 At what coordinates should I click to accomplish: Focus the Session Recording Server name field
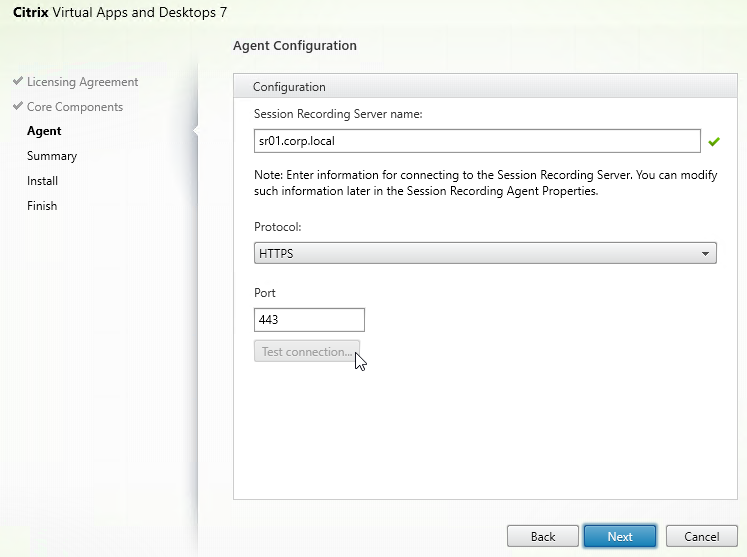coord(477,141)
